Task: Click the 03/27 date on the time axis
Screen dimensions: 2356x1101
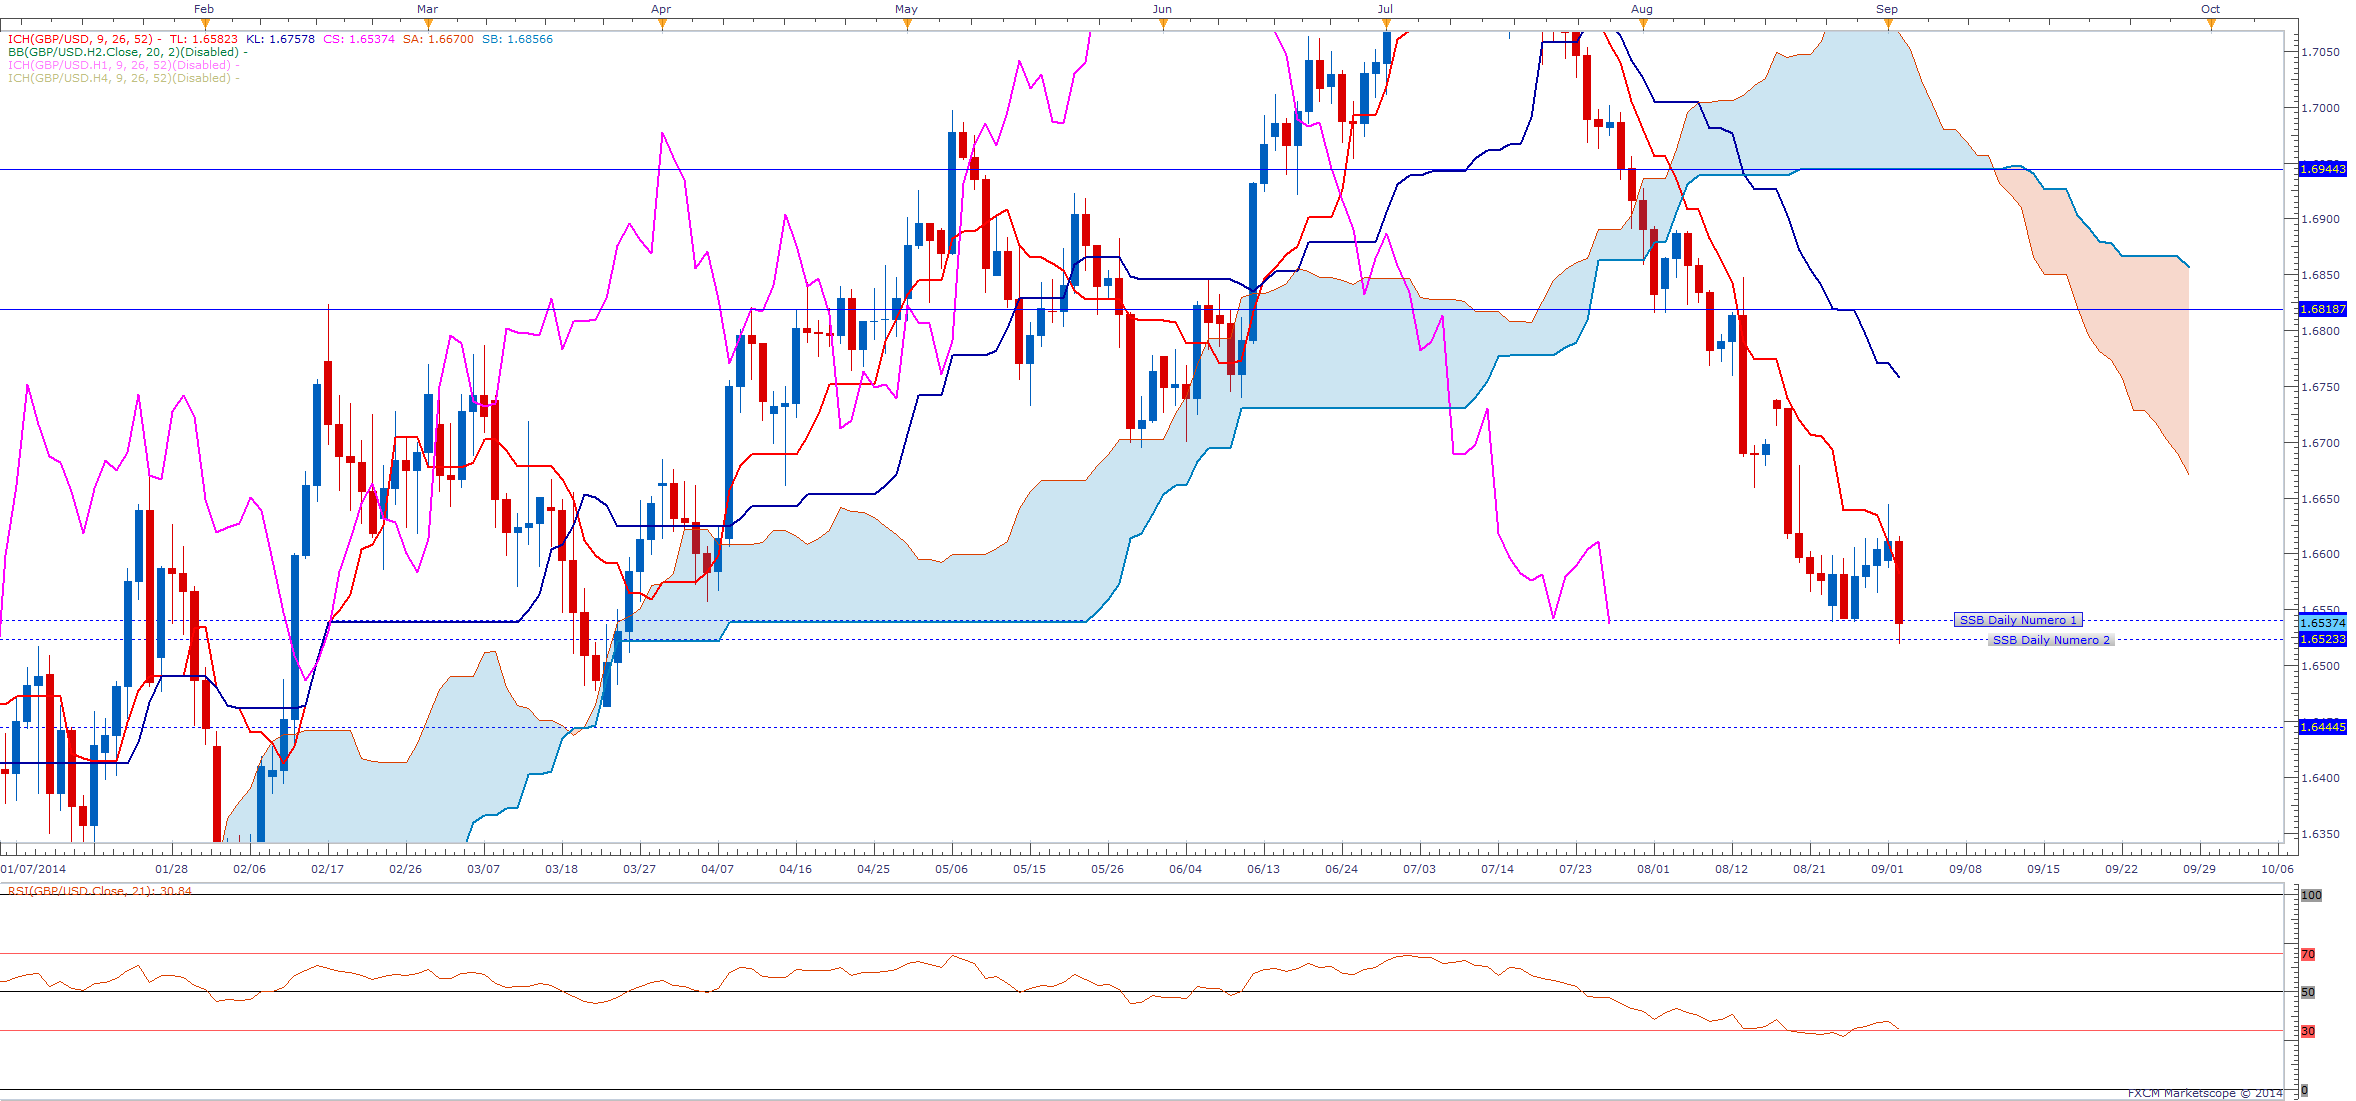Action: (639, 869)
